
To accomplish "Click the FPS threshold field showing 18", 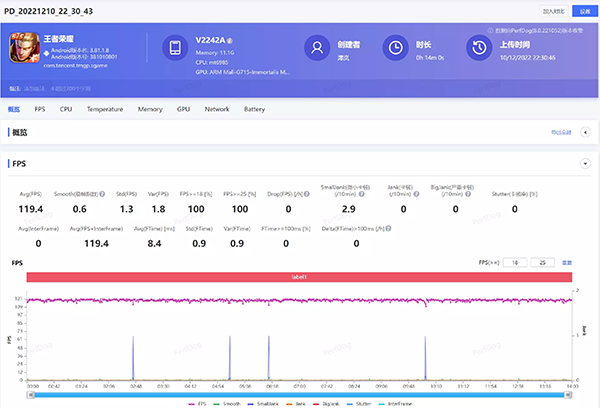I will [x=515, y=261].
